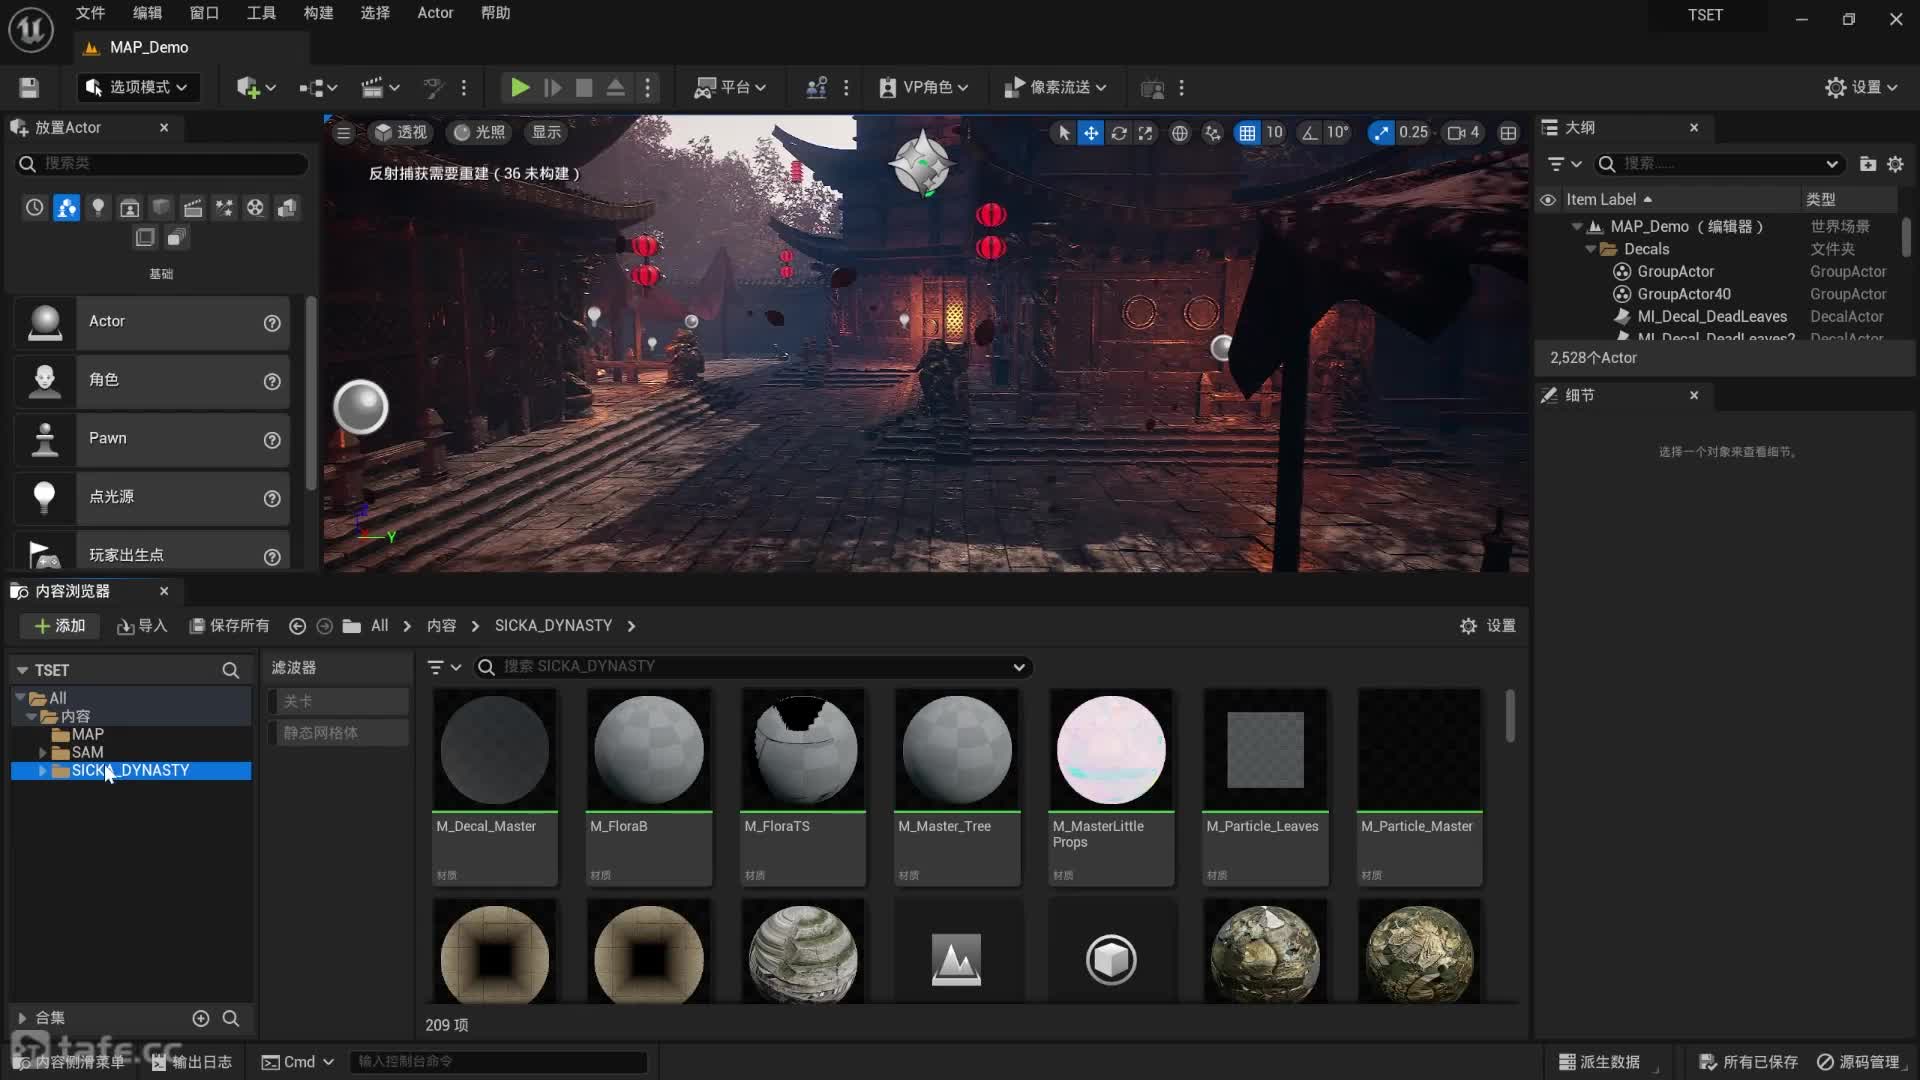The height and width of the screenshot is (1080, 1920).
Task: Select the volumes category in Place Actors
Action: [x=145, y=237]
